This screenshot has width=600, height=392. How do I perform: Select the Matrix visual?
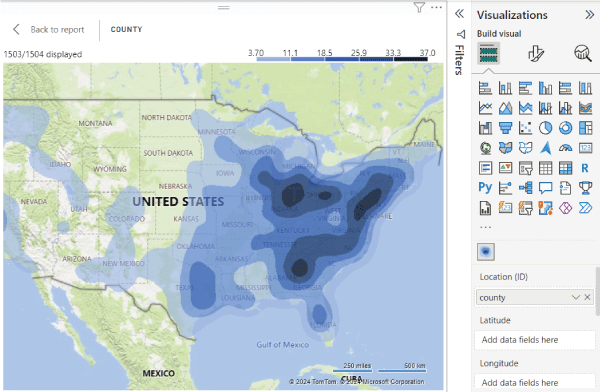click(x=566, y=168)
